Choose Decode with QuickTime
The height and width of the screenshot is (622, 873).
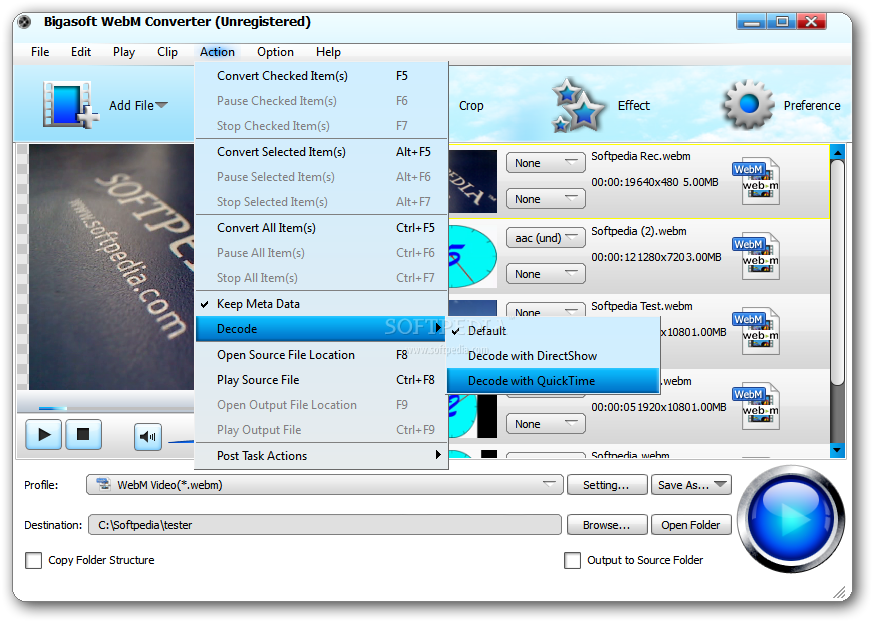(x=553, y=381)
